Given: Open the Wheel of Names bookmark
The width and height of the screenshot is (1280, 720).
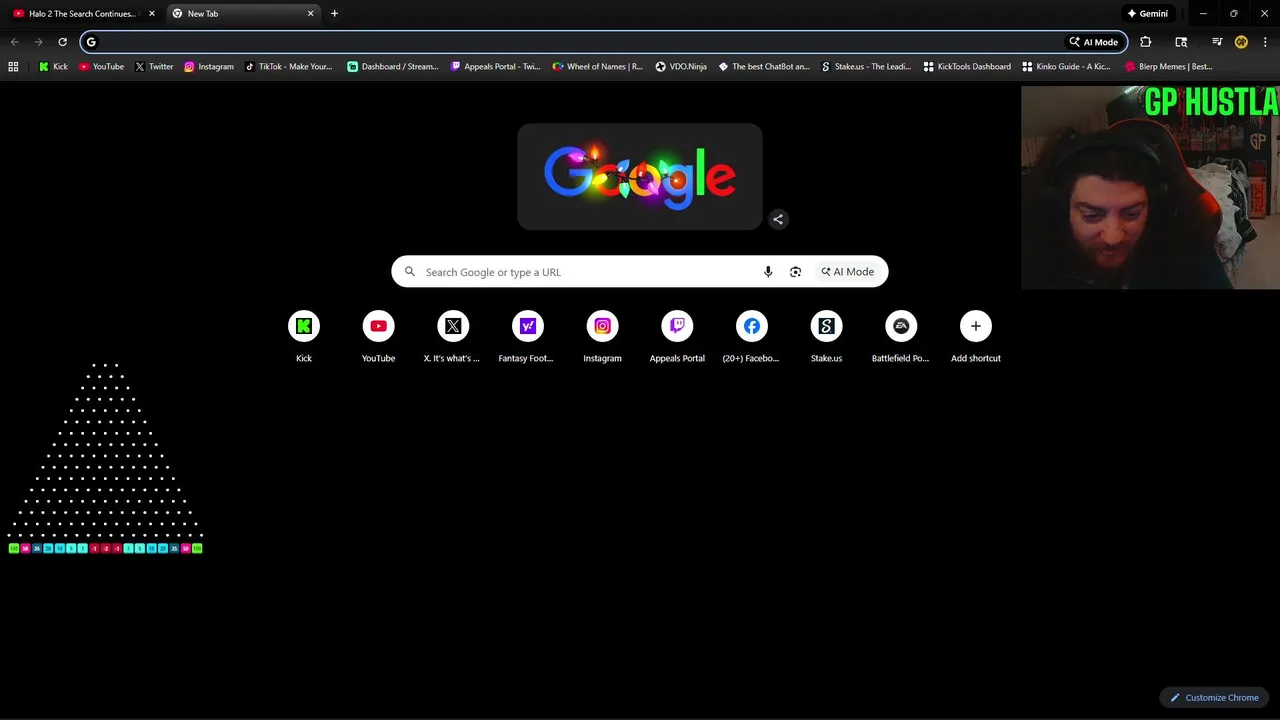Looking at the screenshot, I should click(598, 67).
